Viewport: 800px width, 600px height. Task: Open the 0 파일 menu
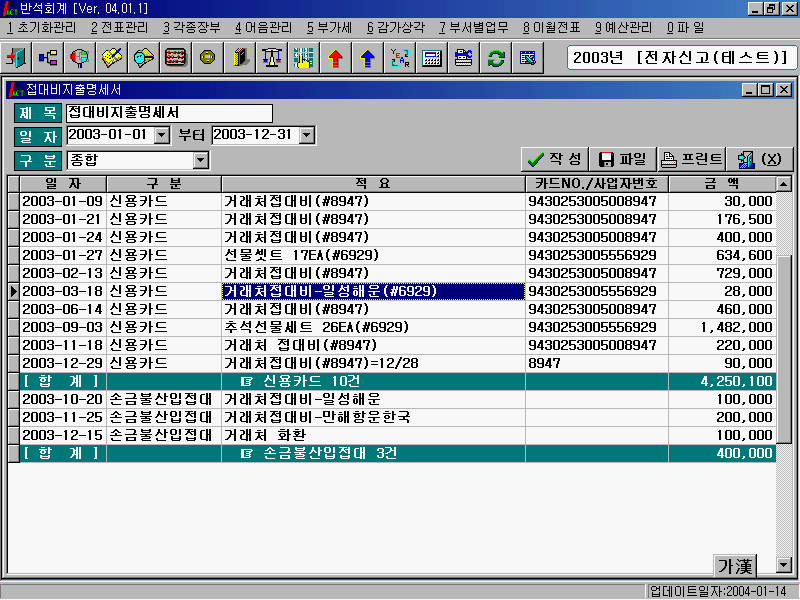(685, 28)
